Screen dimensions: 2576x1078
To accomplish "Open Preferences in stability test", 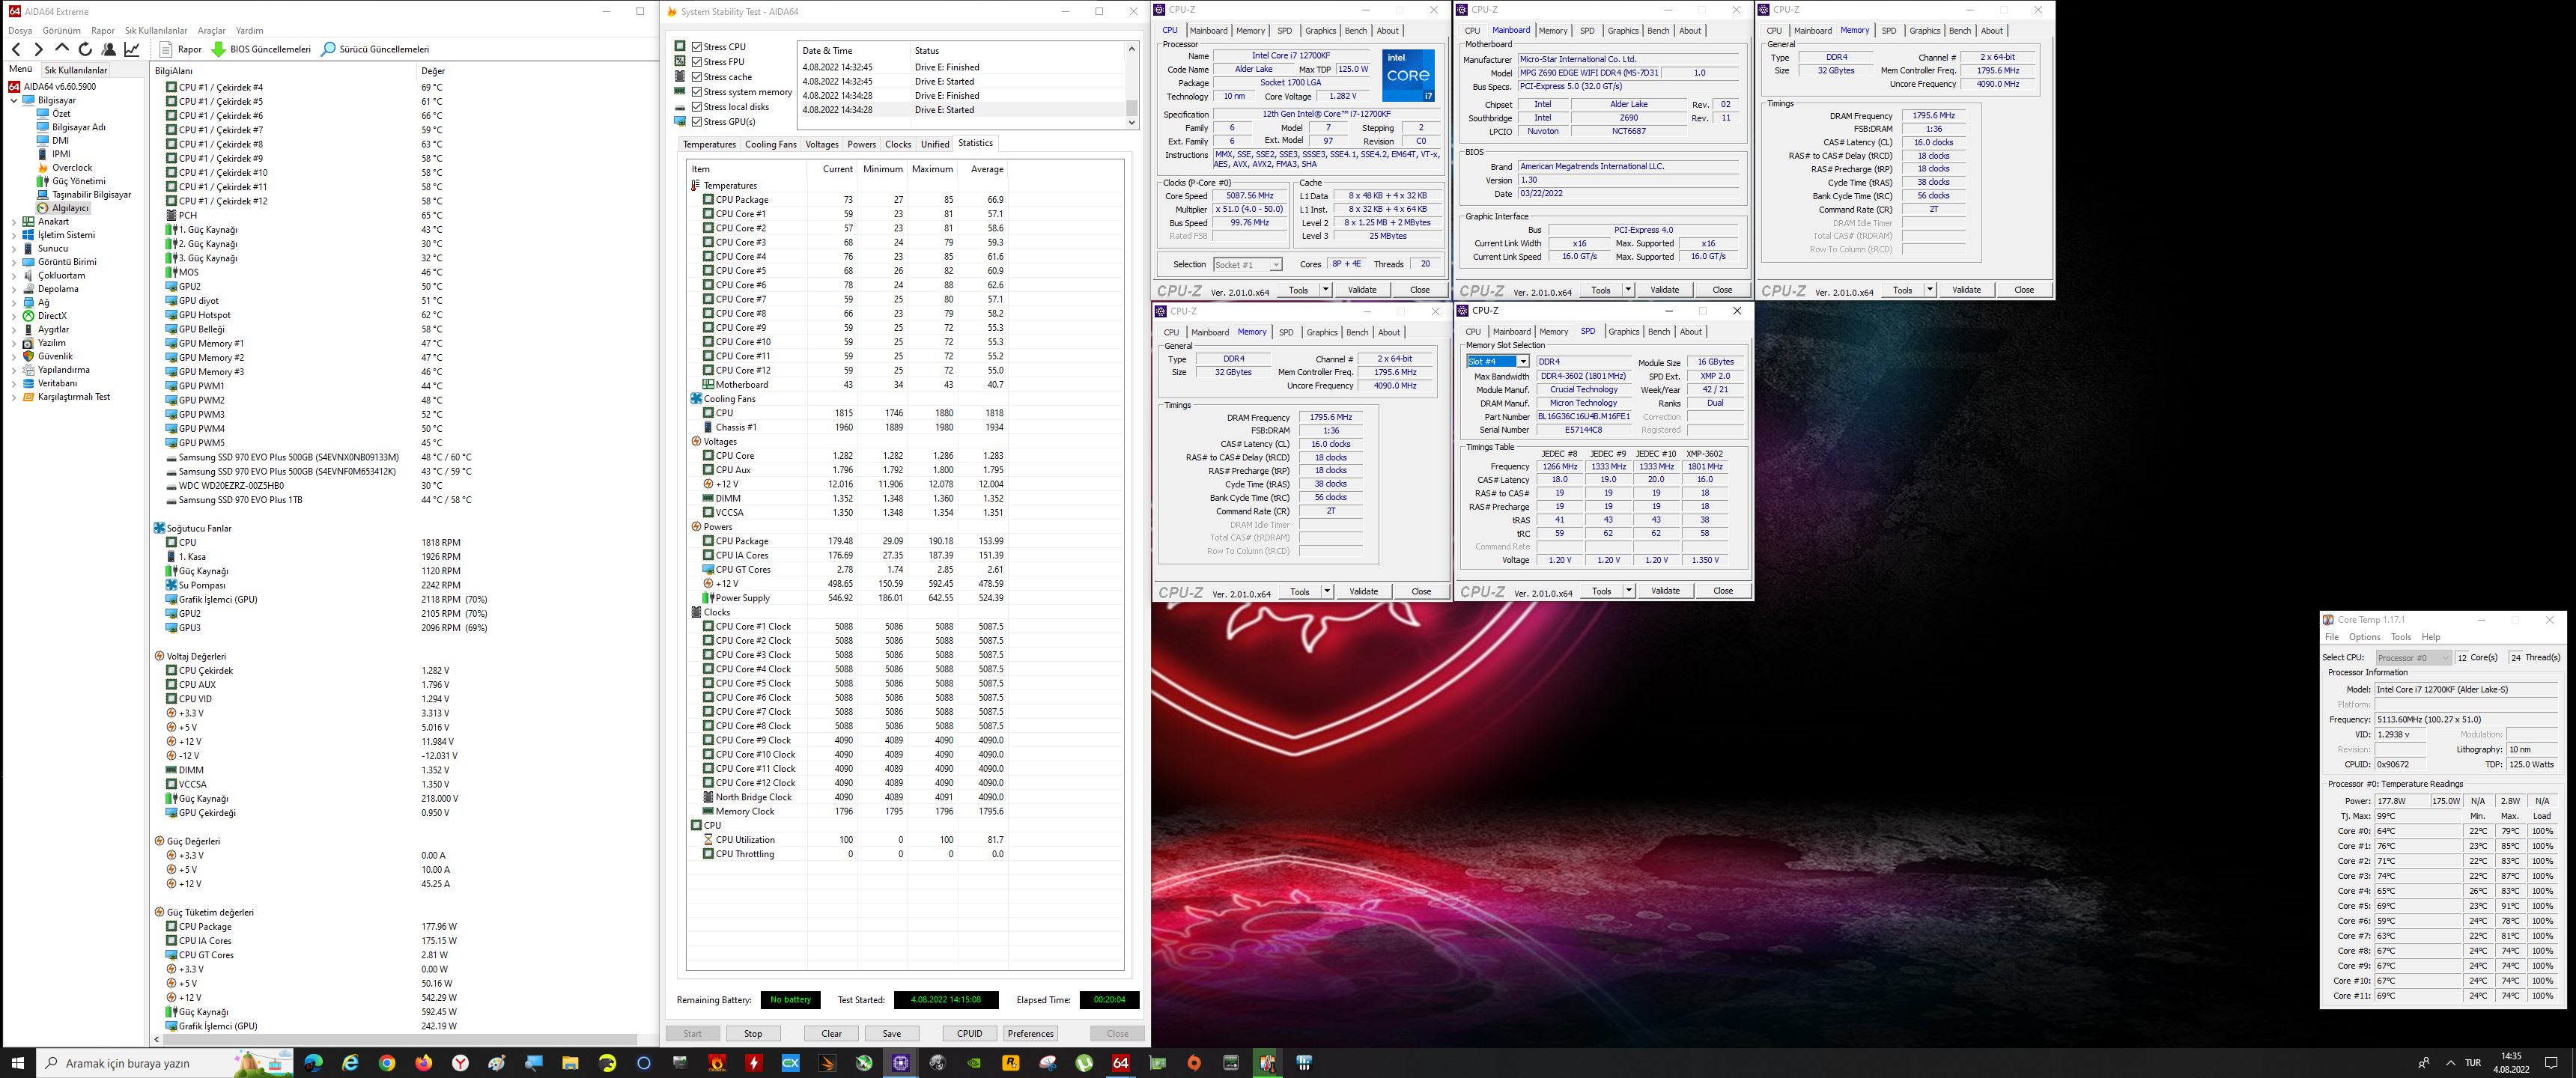I will (1030, 1033).
